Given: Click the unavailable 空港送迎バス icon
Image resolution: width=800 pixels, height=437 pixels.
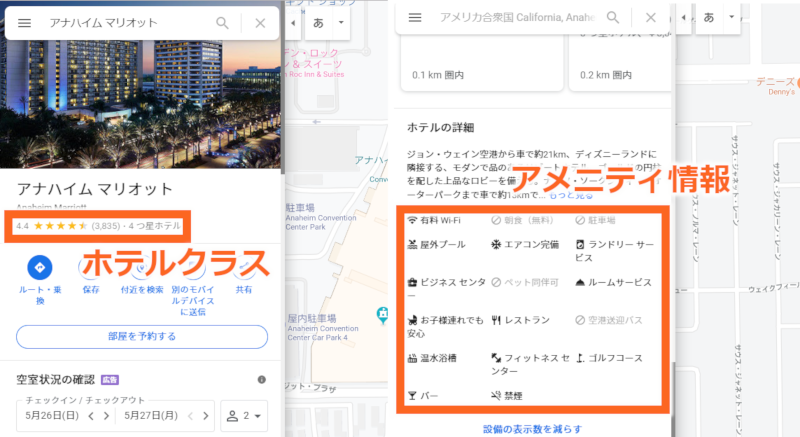Looking at the screenshot, I should (x=580, y=320).
